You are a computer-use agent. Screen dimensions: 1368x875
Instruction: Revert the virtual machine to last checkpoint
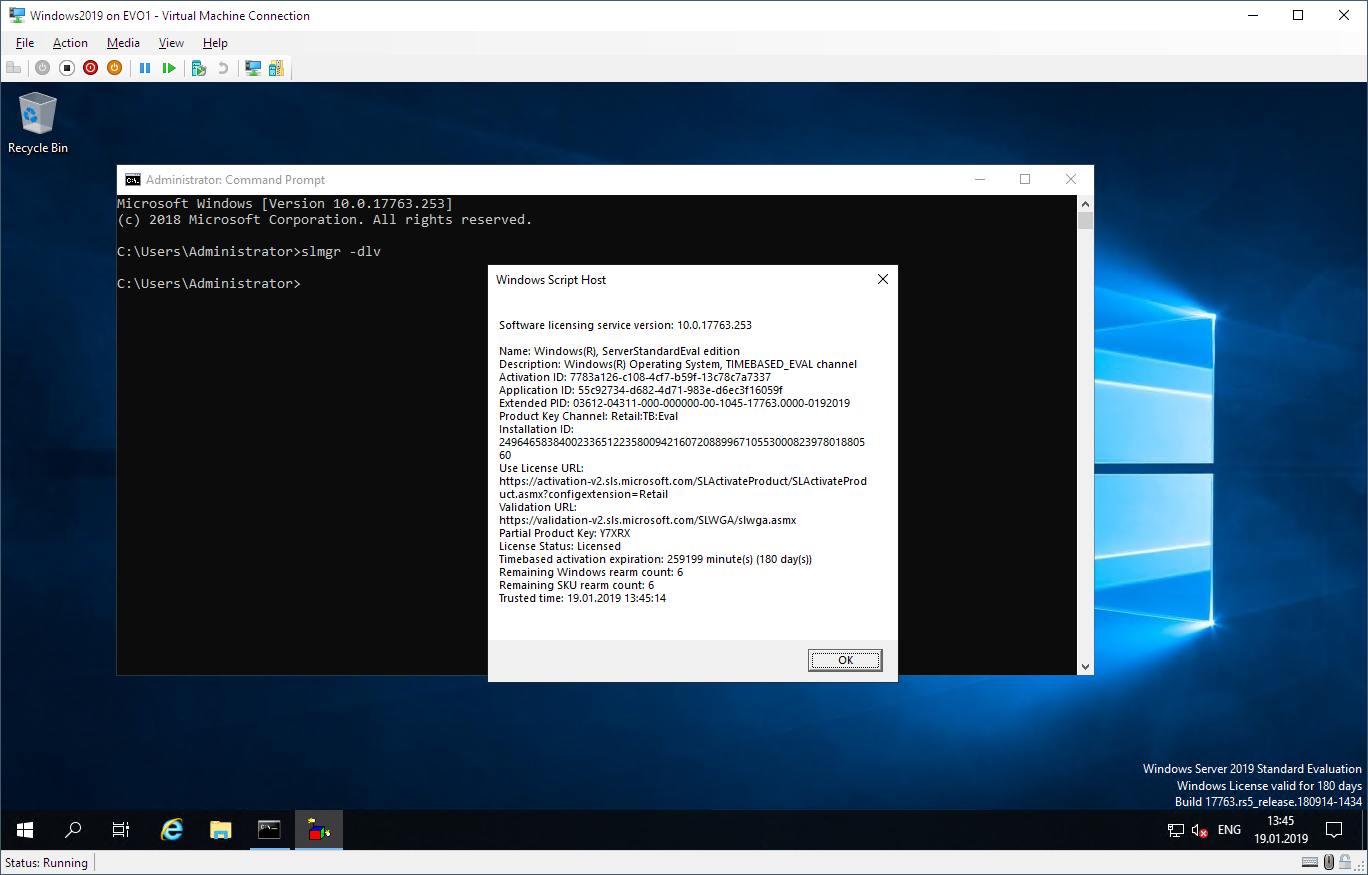coord(224,67)
